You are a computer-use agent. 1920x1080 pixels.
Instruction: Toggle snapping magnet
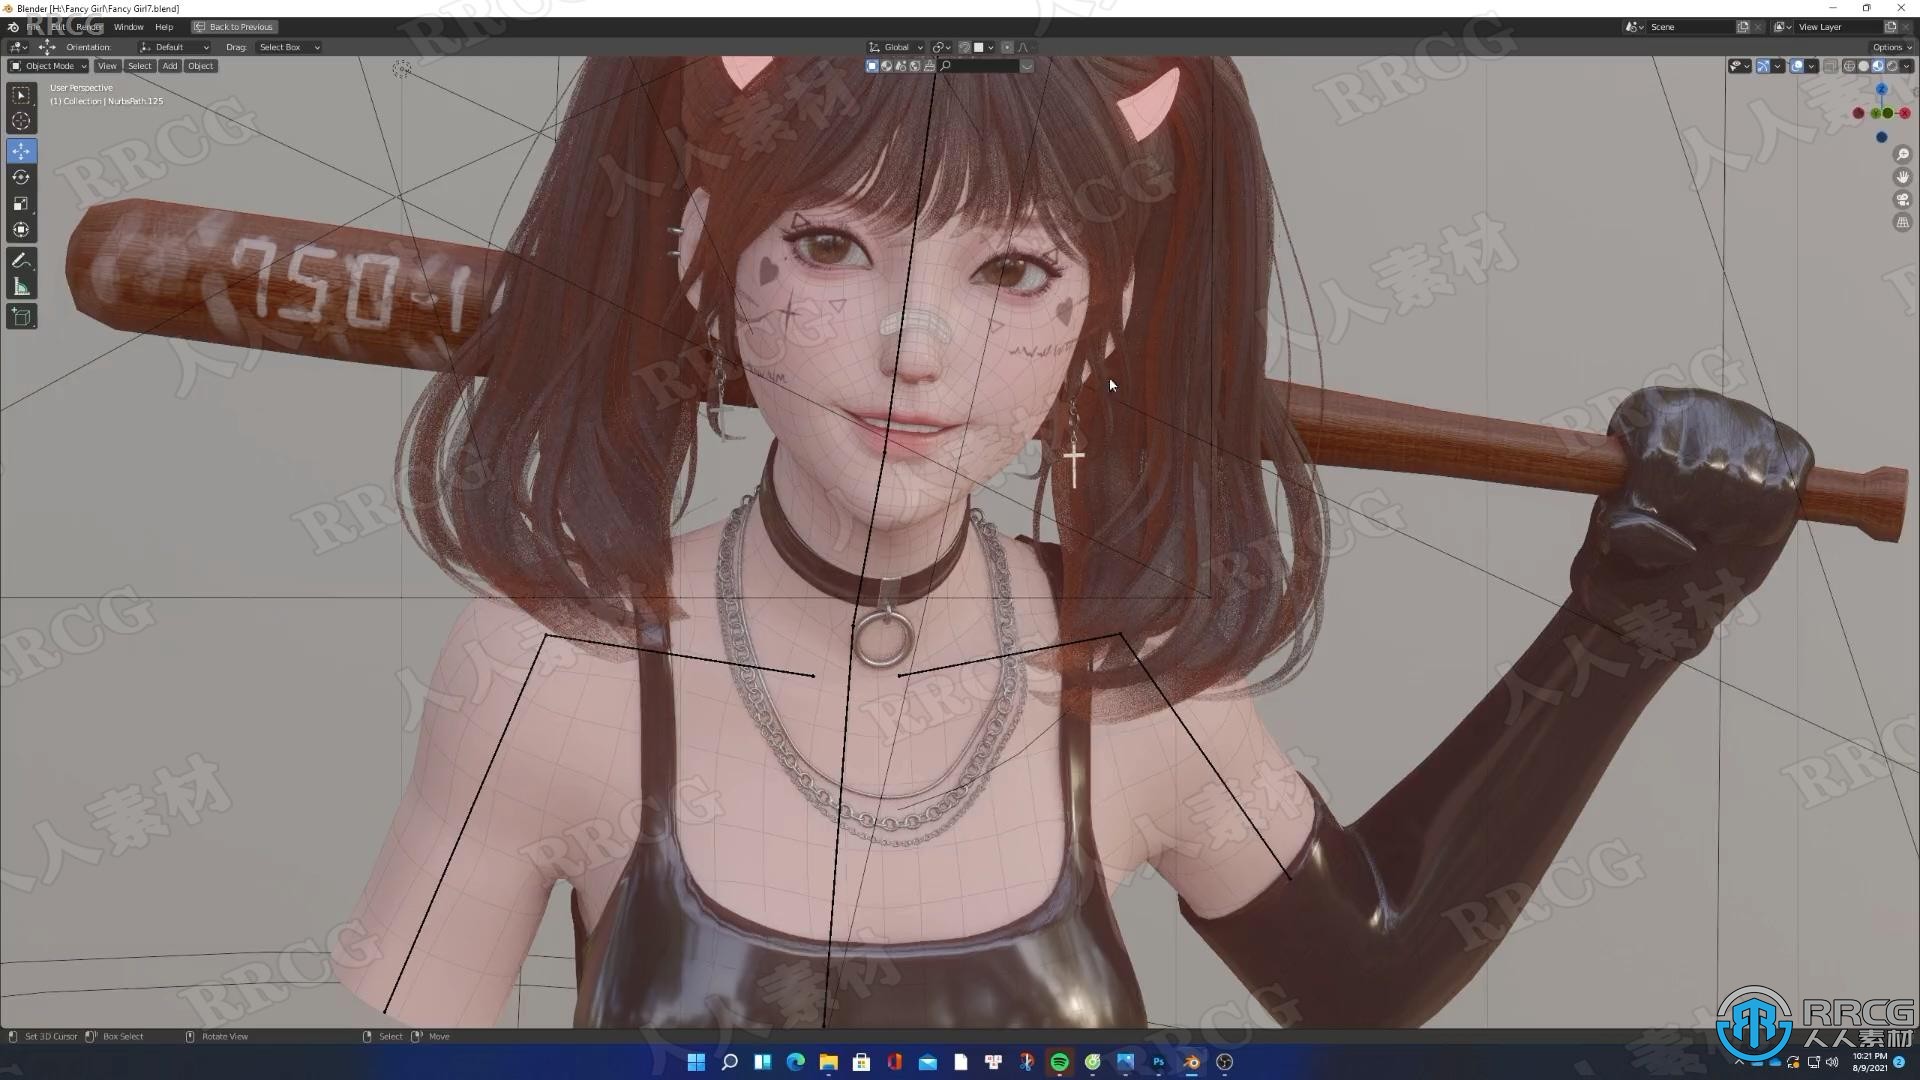pyautogui.click(x=965, y=47)
